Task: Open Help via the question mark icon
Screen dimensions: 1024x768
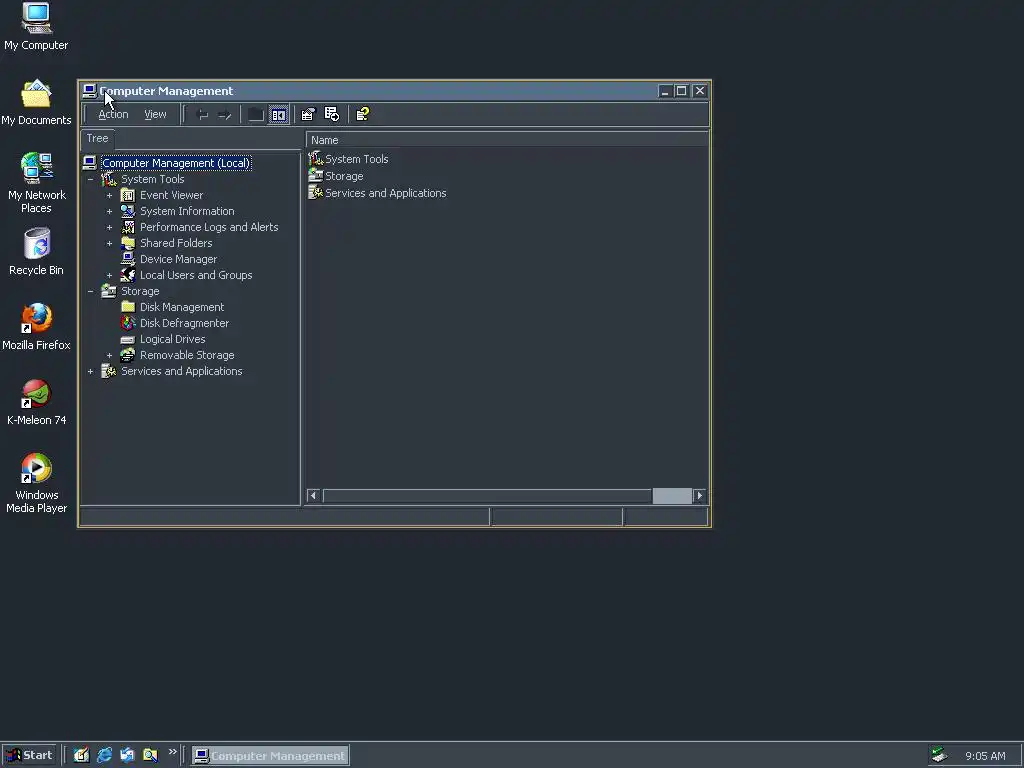Action: (x=362, y=115)
